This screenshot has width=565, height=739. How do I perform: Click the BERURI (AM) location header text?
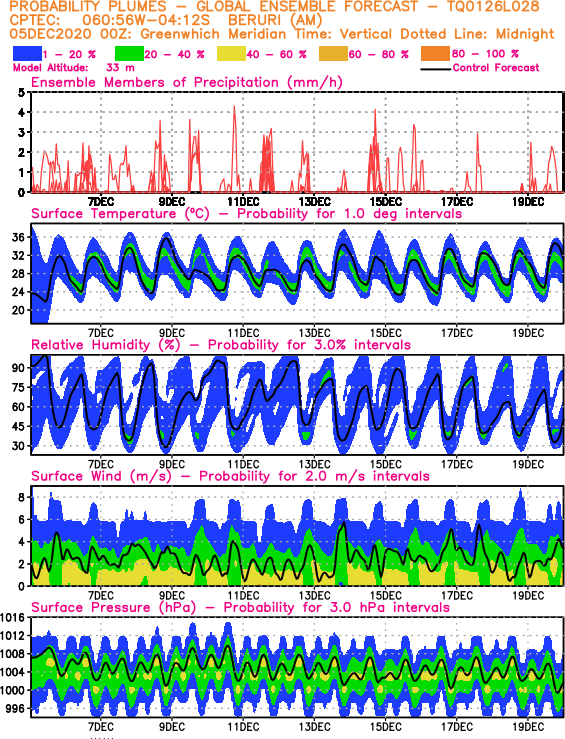click(x=275, y=21)
